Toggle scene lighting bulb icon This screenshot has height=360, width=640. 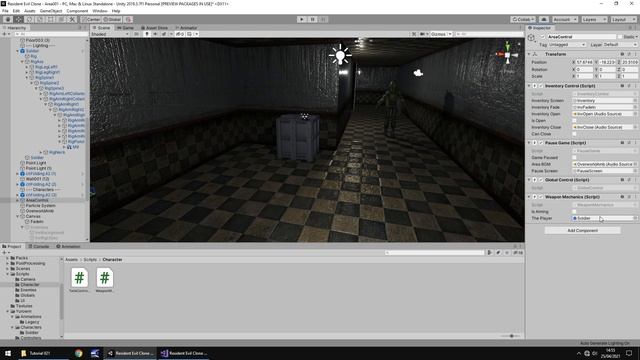coord(147,34)
